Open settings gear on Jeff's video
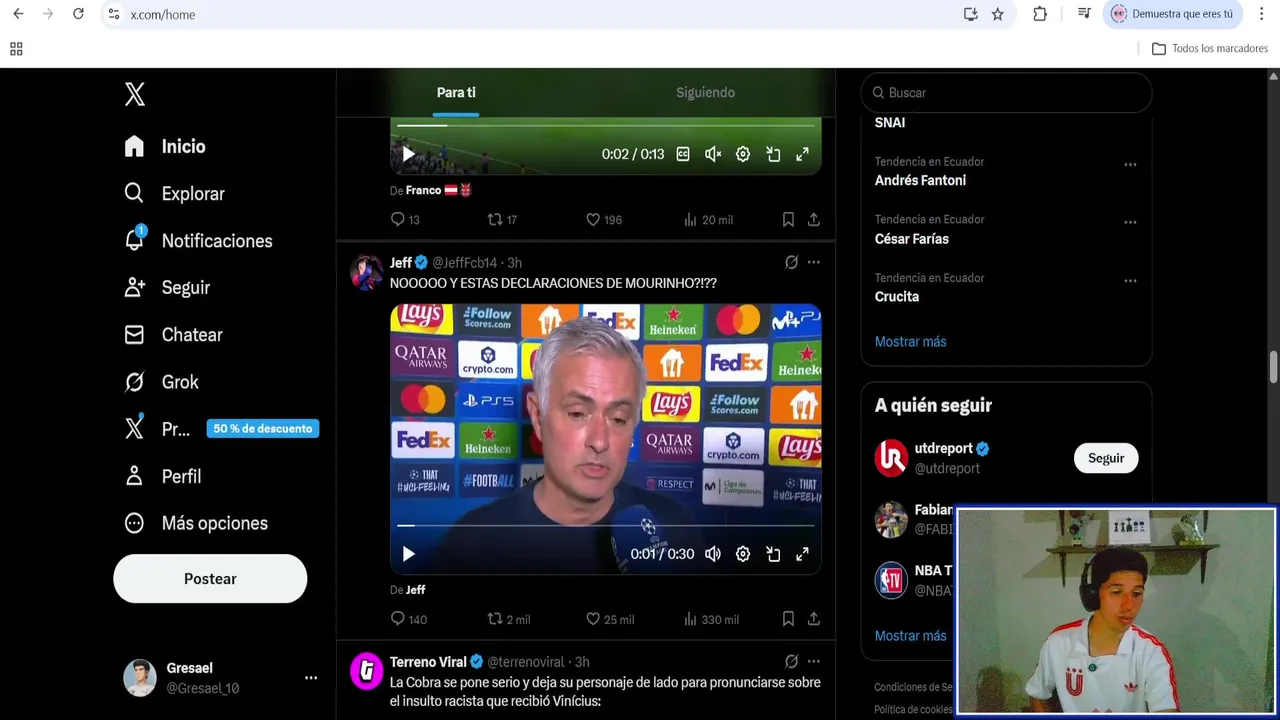This screenshot has height=720, width=1280. tap(743, 554)
